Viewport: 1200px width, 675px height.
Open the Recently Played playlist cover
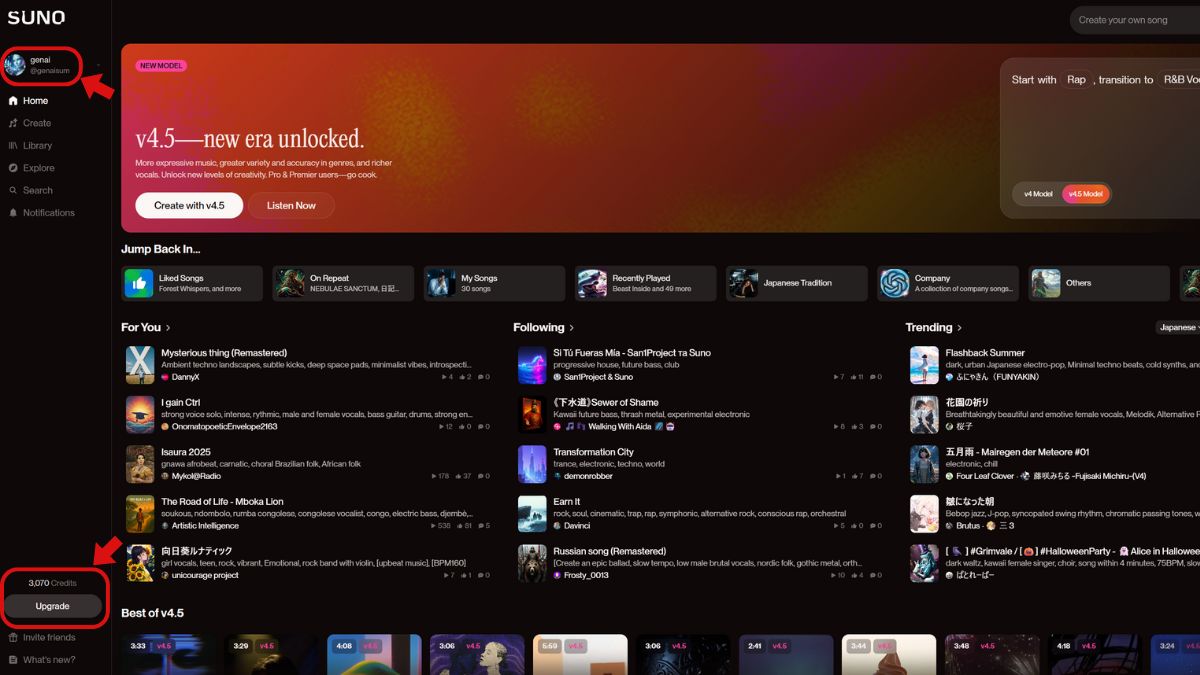tap(592, 284)
